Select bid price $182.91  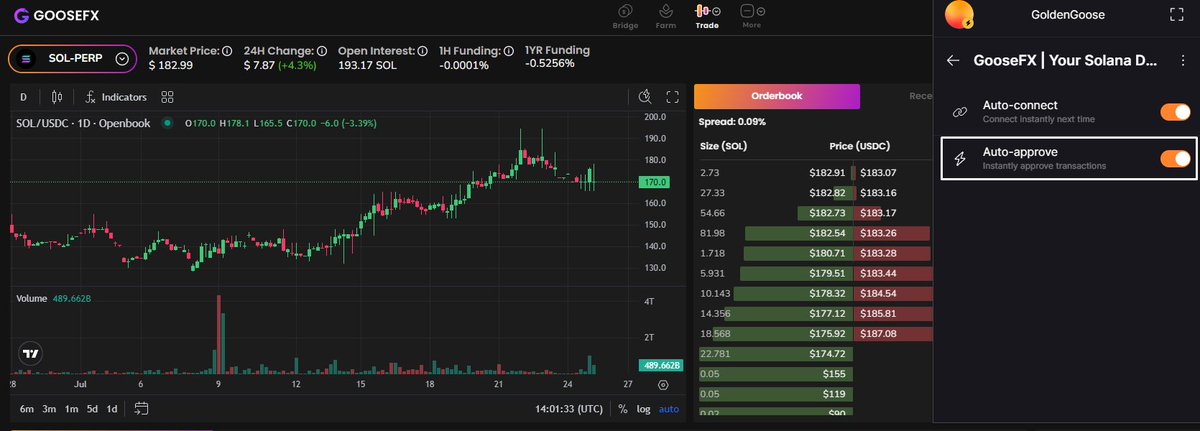pos(829,173)
